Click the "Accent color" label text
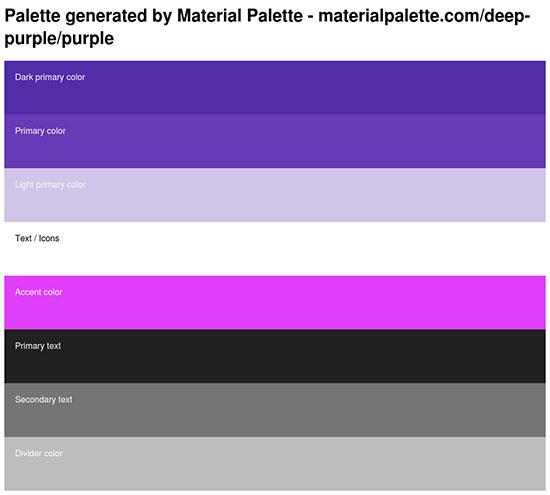The image size is (550, 495). (x=38, y=292)
